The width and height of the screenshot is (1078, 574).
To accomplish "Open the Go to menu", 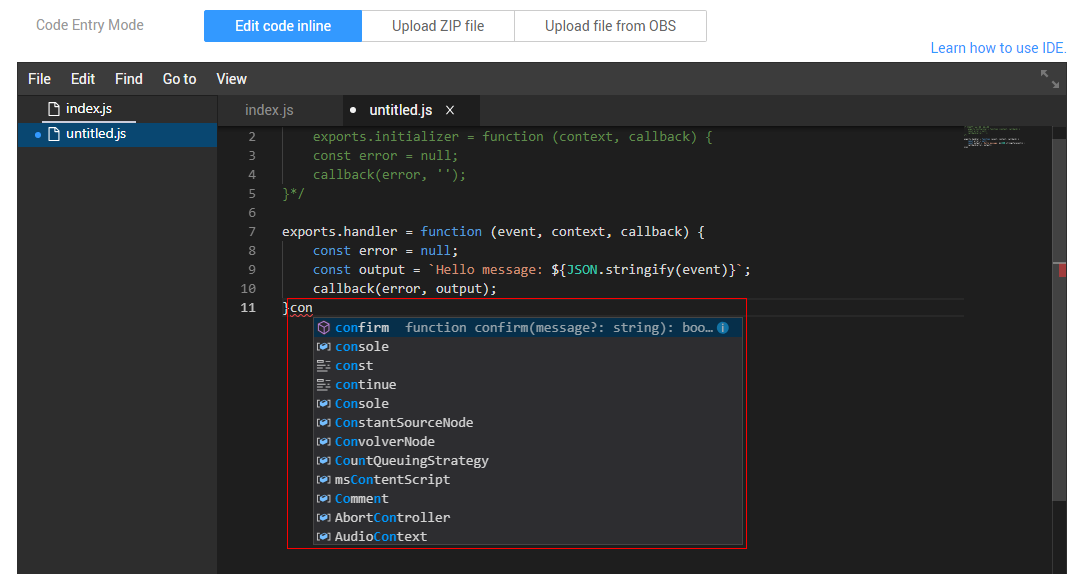I will (179, 79).
